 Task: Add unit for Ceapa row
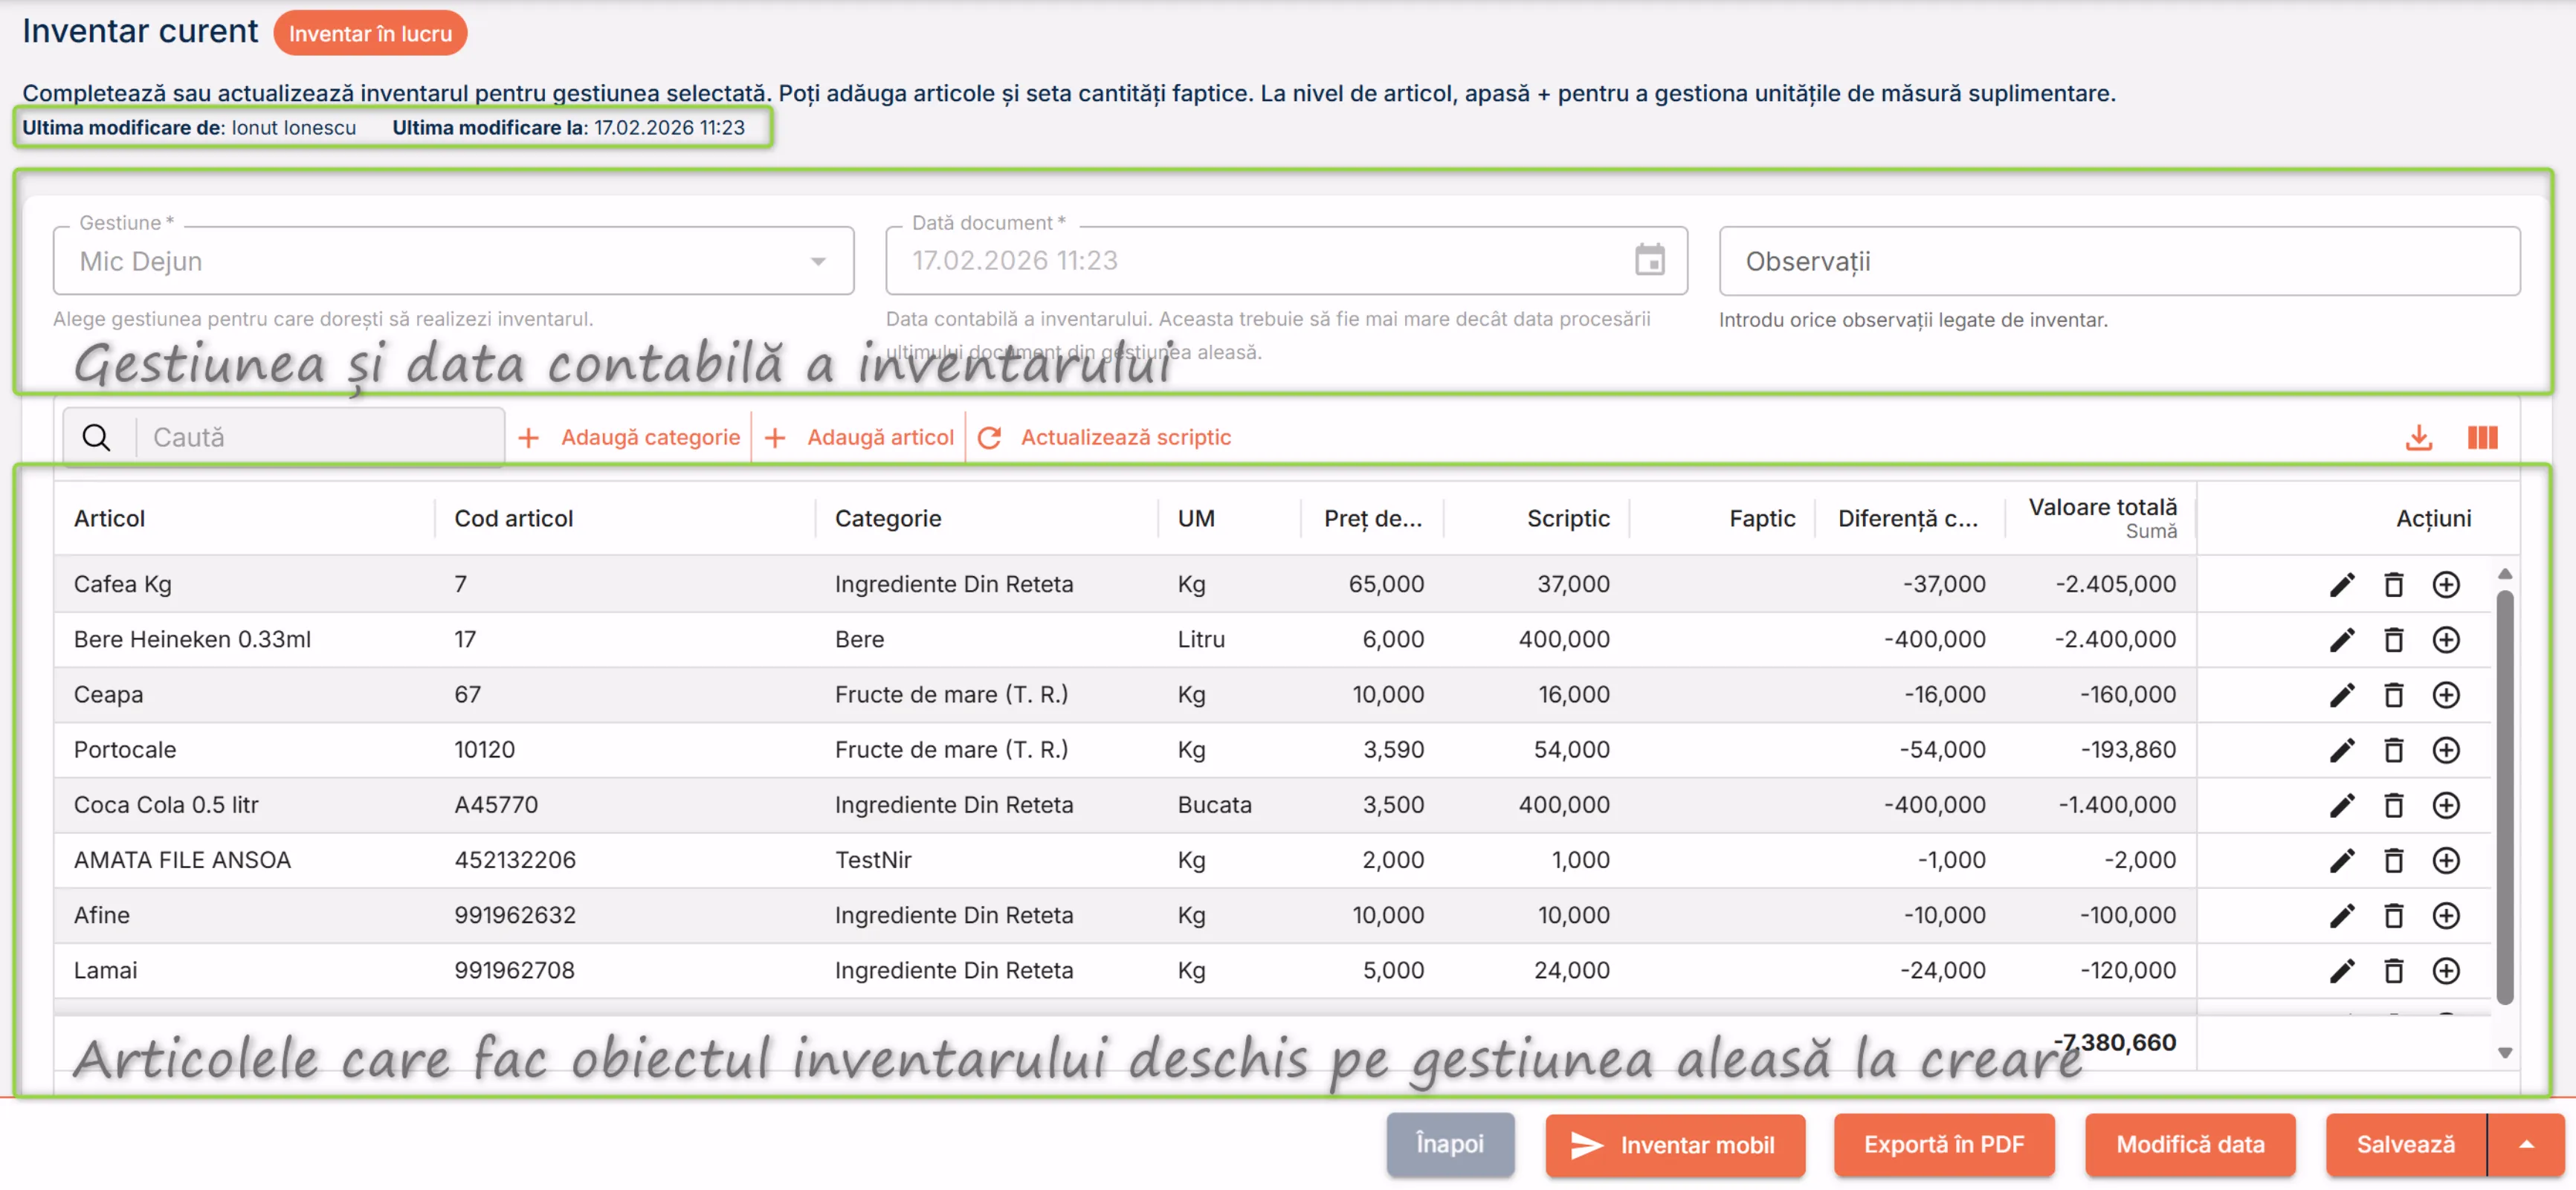(x=2445, y=694)
